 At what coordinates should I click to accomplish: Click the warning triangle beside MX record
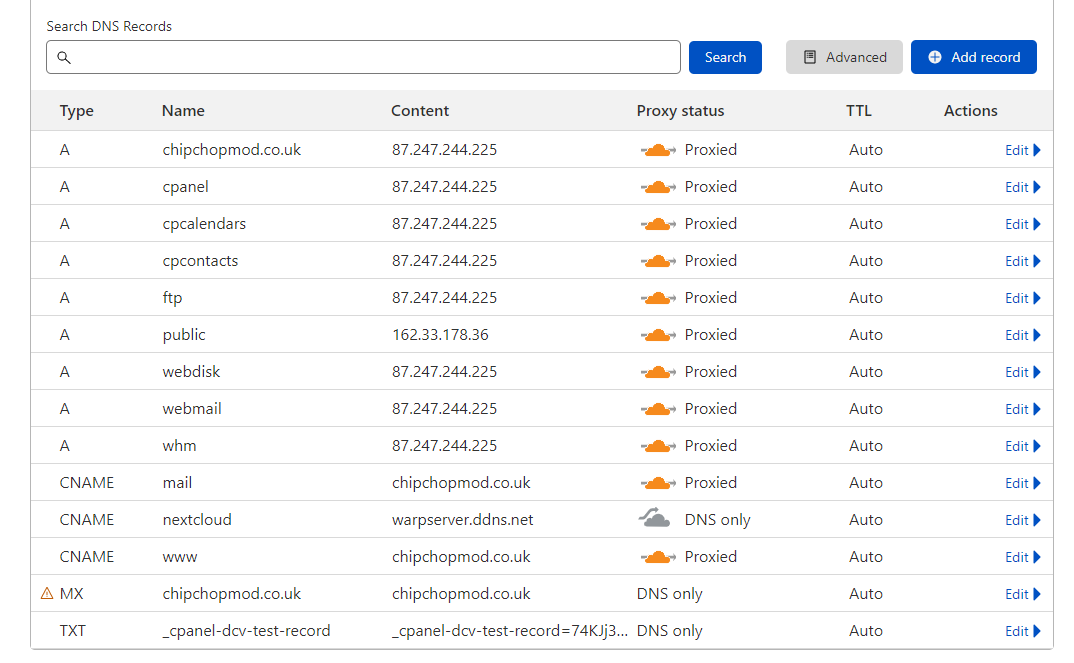coord(47,594)
